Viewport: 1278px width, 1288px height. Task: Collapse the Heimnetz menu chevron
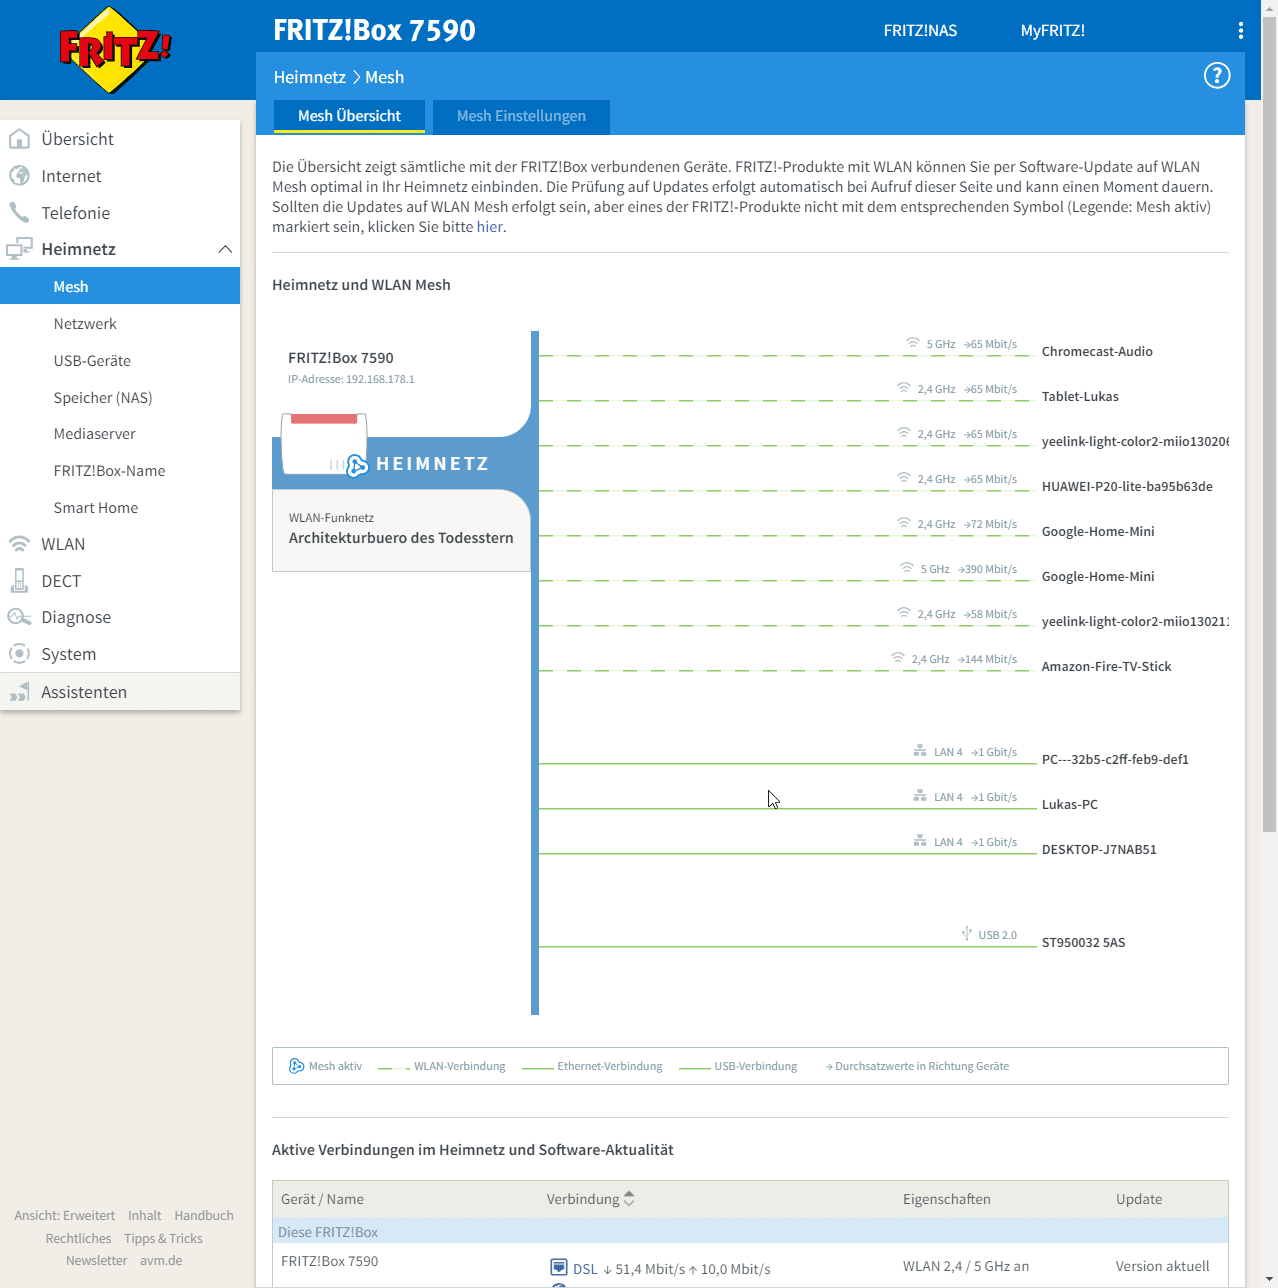click(225, 249)
